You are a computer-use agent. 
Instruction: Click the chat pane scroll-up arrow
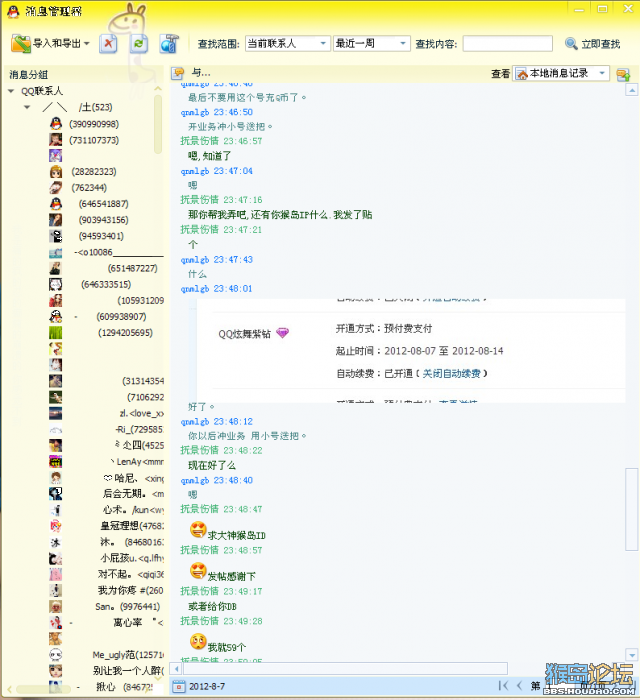[632, 91]
